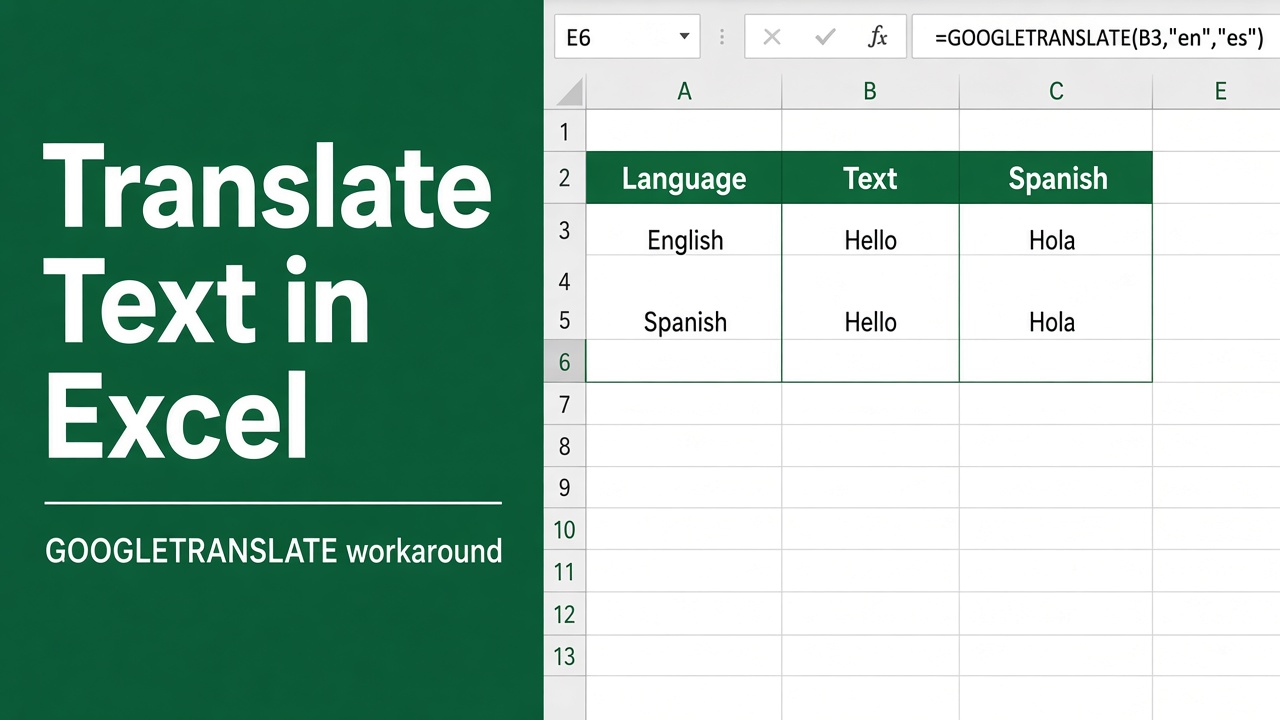The width and height of the screenshot is (1280, 720).
Task: Click the Spanish header cell in column C
Action: (x=1056, y=178)
